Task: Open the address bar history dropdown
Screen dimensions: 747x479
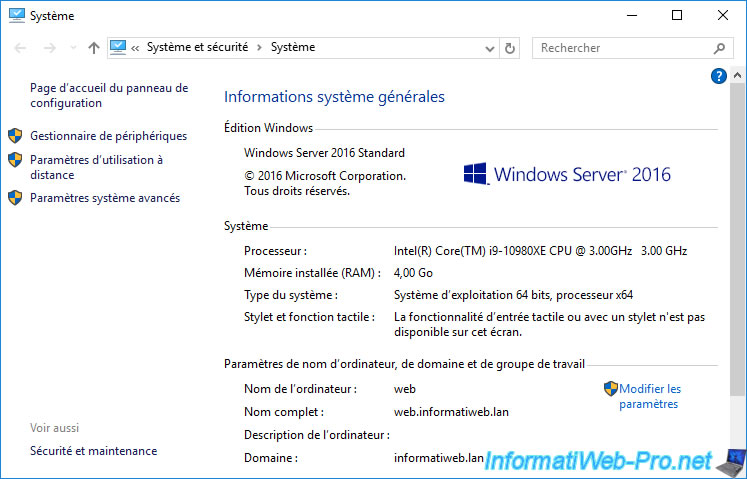Action: coord(489,48)
